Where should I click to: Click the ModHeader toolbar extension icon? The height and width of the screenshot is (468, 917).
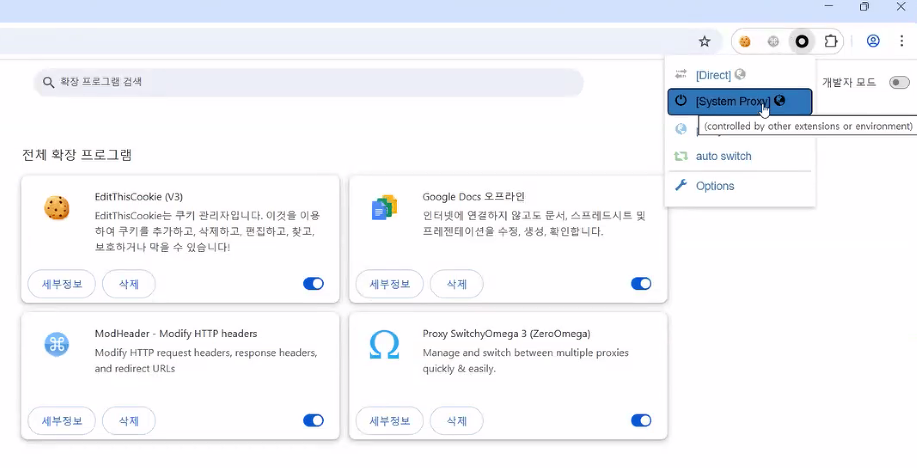click(x=773, y=42)
